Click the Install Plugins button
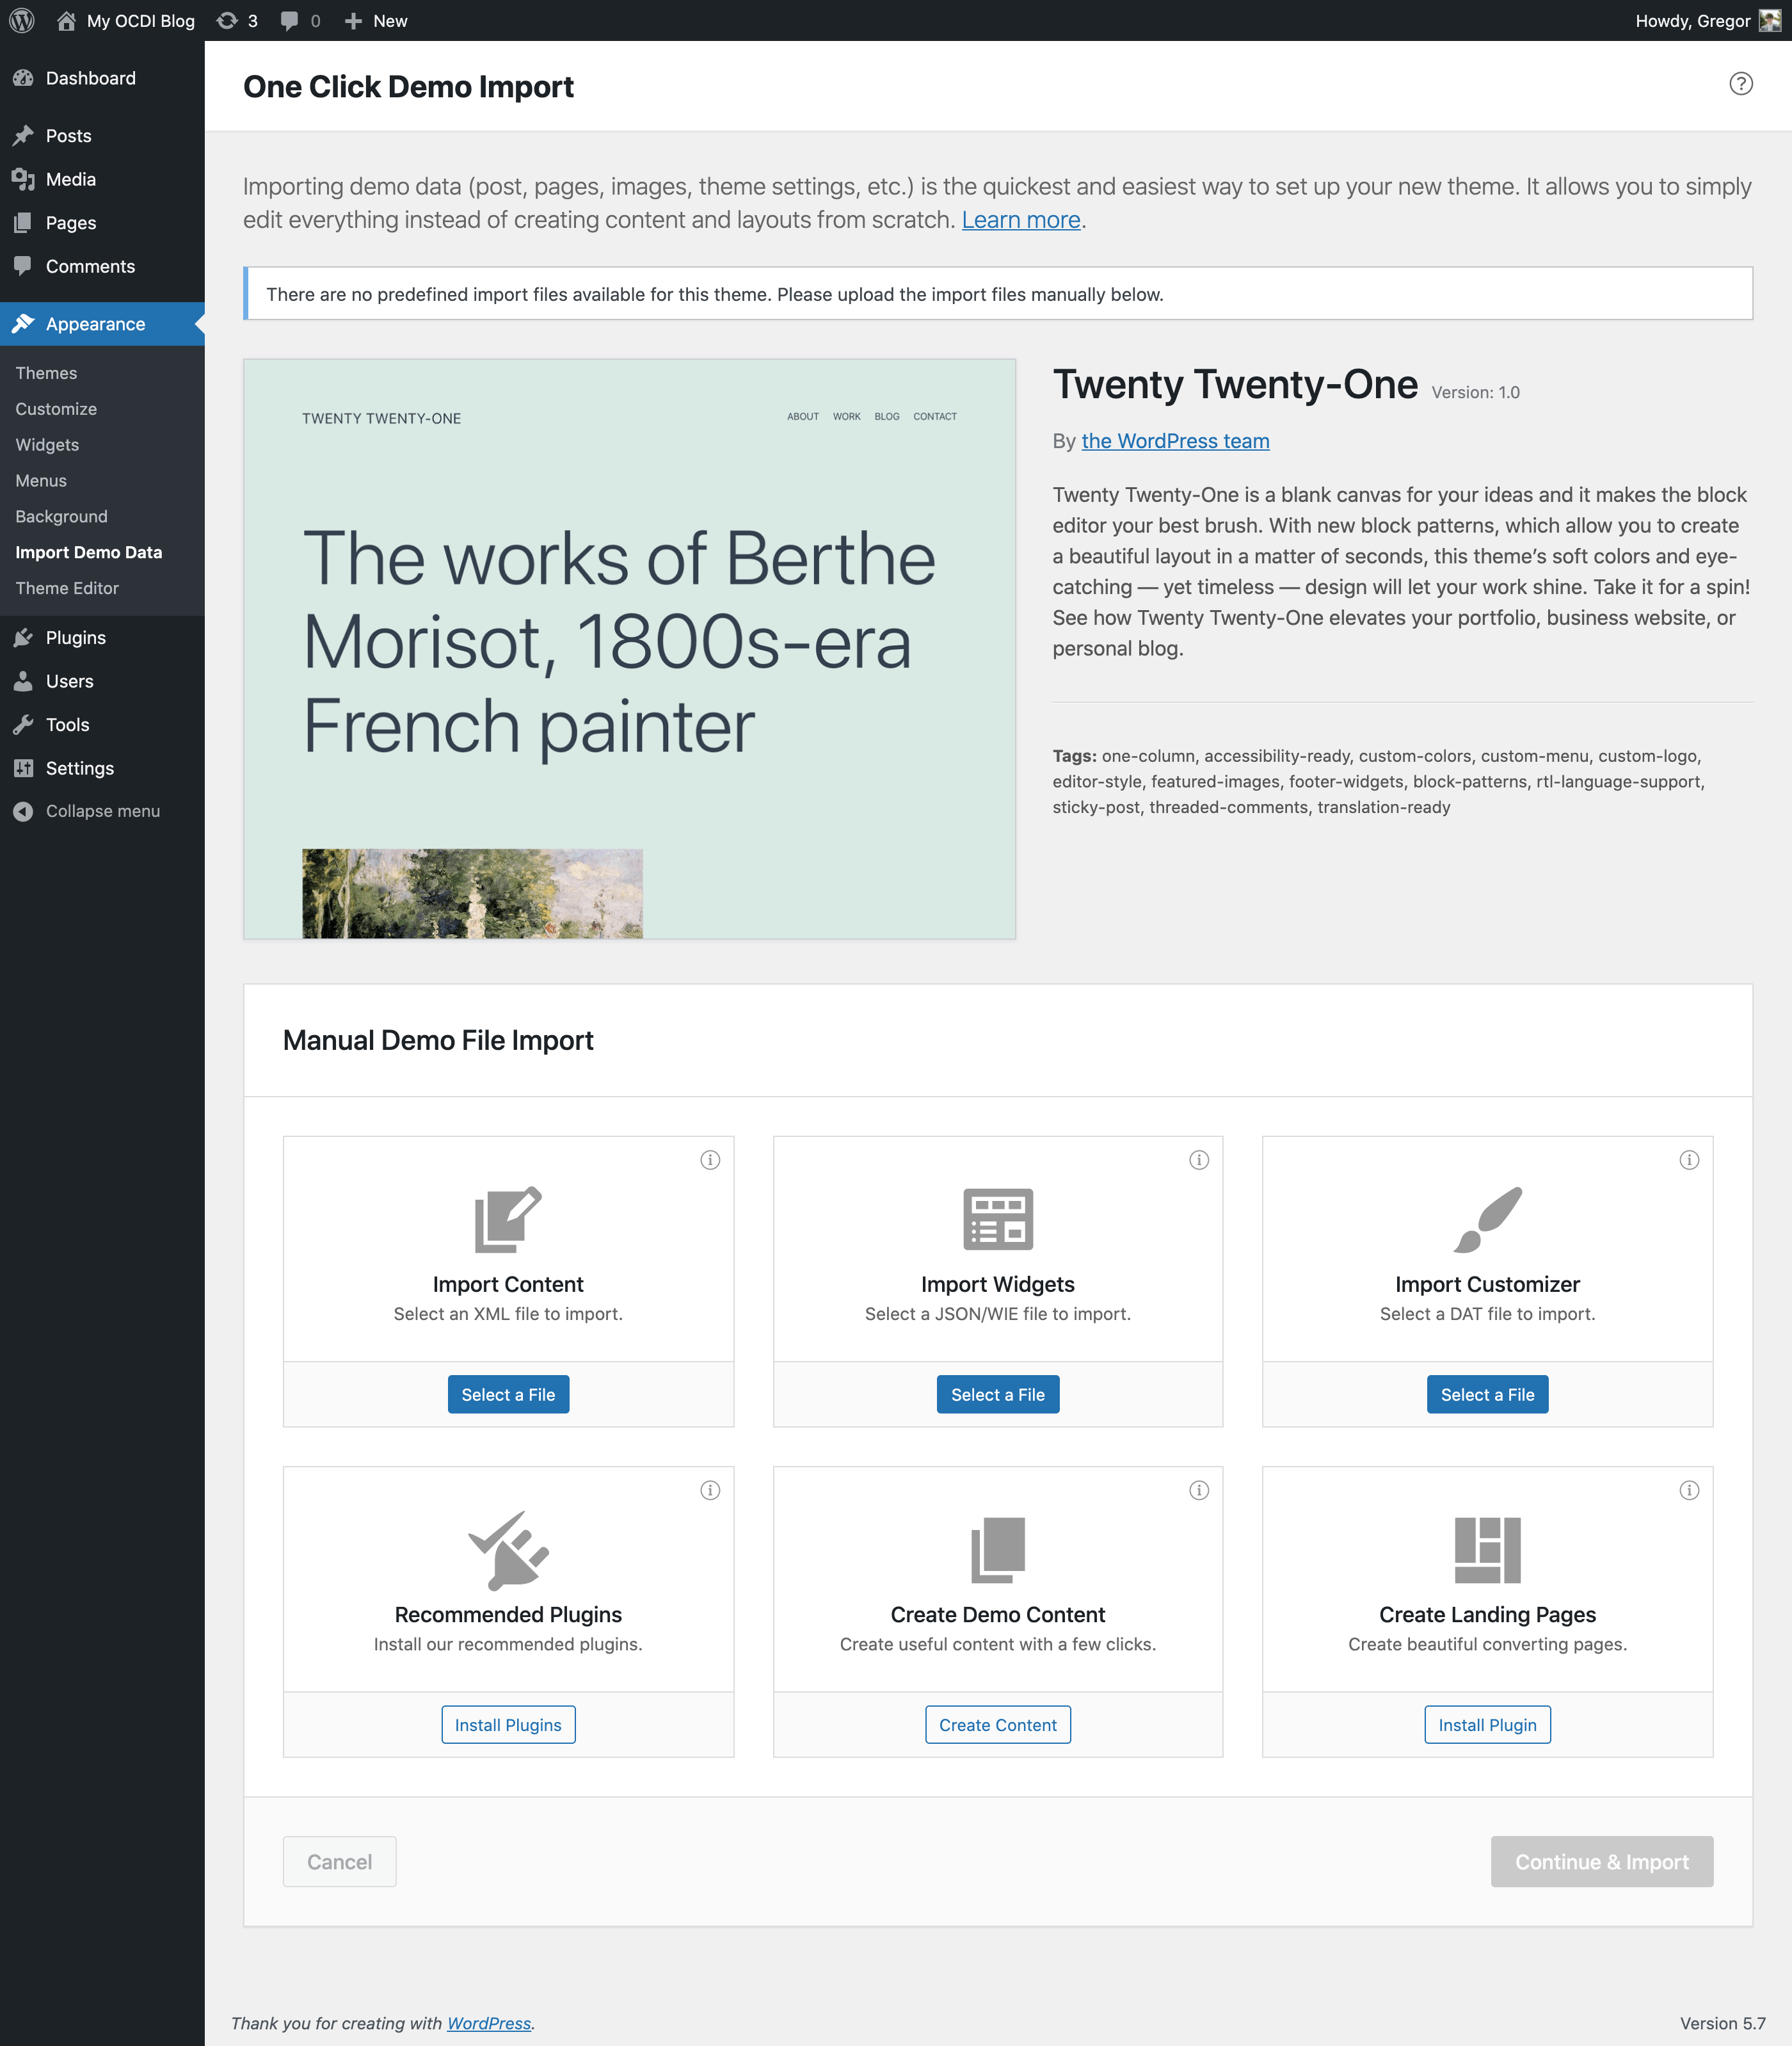Image resolution: width=1792 pixels, height=2046 pixels. (x=508, y=1725)
